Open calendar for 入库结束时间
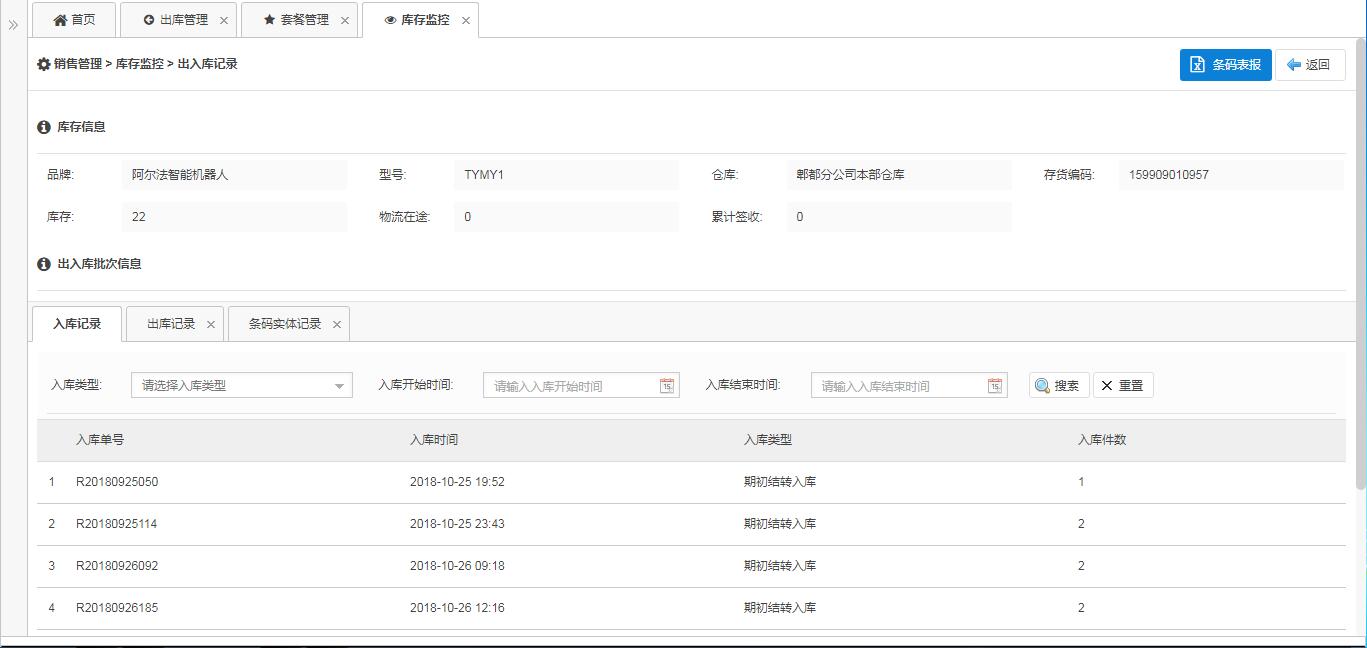The image size is (1367, 648). 995,386
